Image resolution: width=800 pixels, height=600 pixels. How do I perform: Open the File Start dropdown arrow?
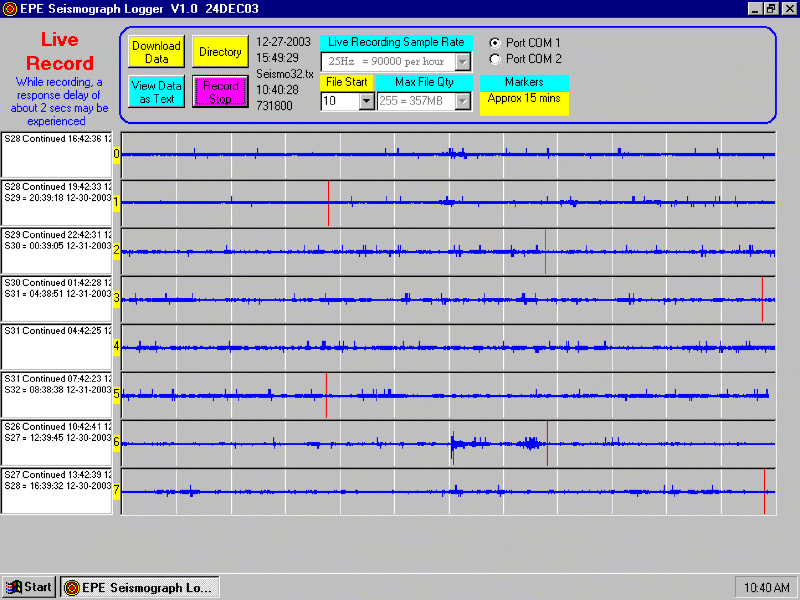[366, 101]
